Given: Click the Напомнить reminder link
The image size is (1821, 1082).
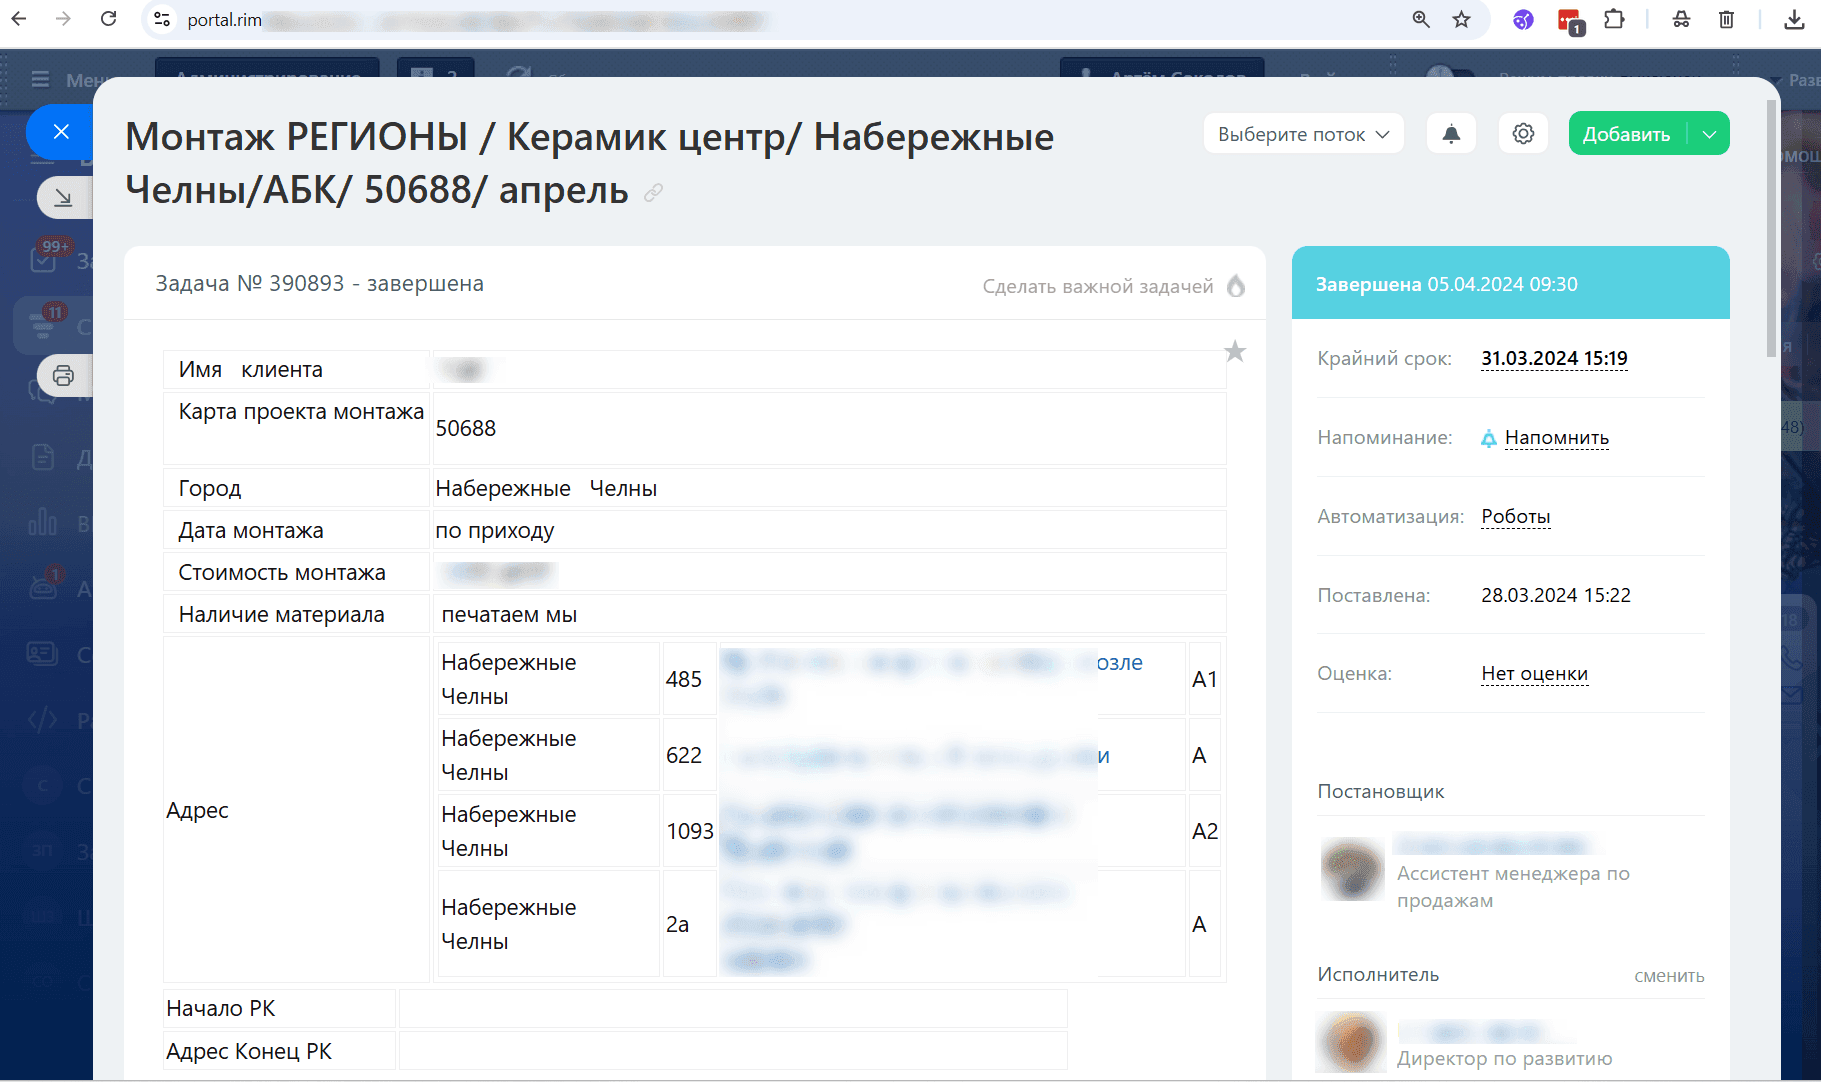Looking at the screenshot, I should 1556,438.
